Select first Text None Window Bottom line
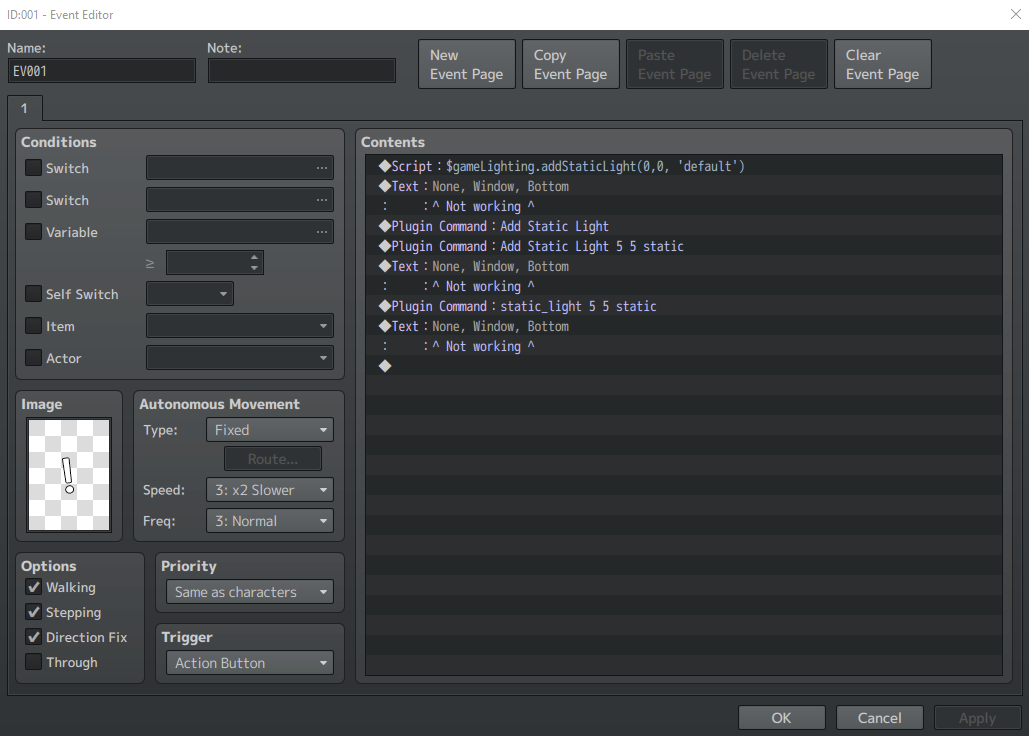This screenshot has height=736, width=1029. pyautogui.click(x=684, y=186)
